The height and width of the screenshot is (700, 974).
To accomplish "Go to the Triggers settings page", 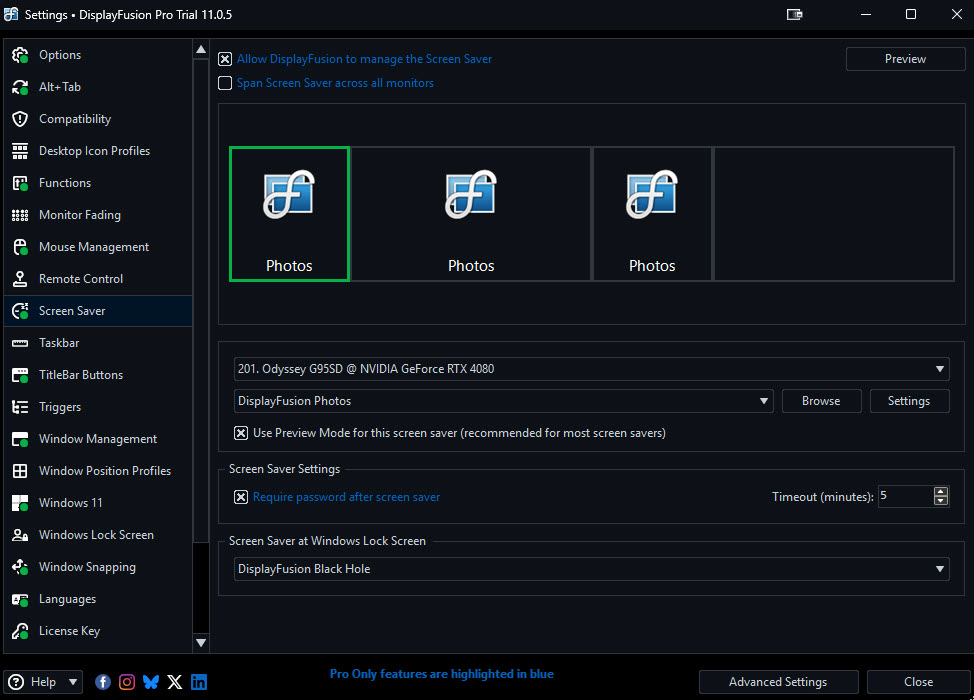I will tap(60, 407).
